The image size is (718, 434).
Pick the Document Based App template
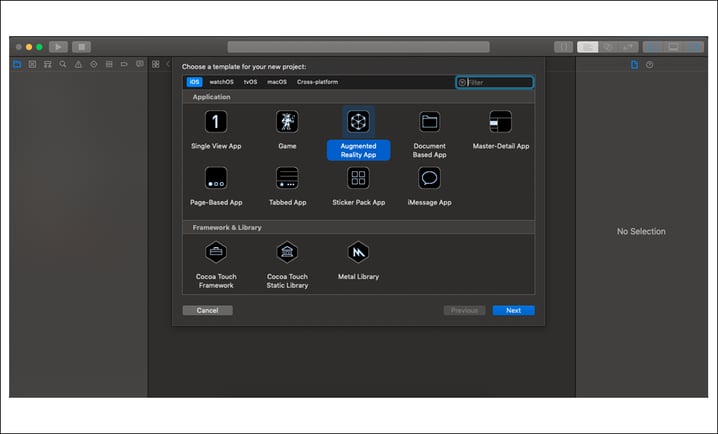pyautogui.click(x=429, y=135)
